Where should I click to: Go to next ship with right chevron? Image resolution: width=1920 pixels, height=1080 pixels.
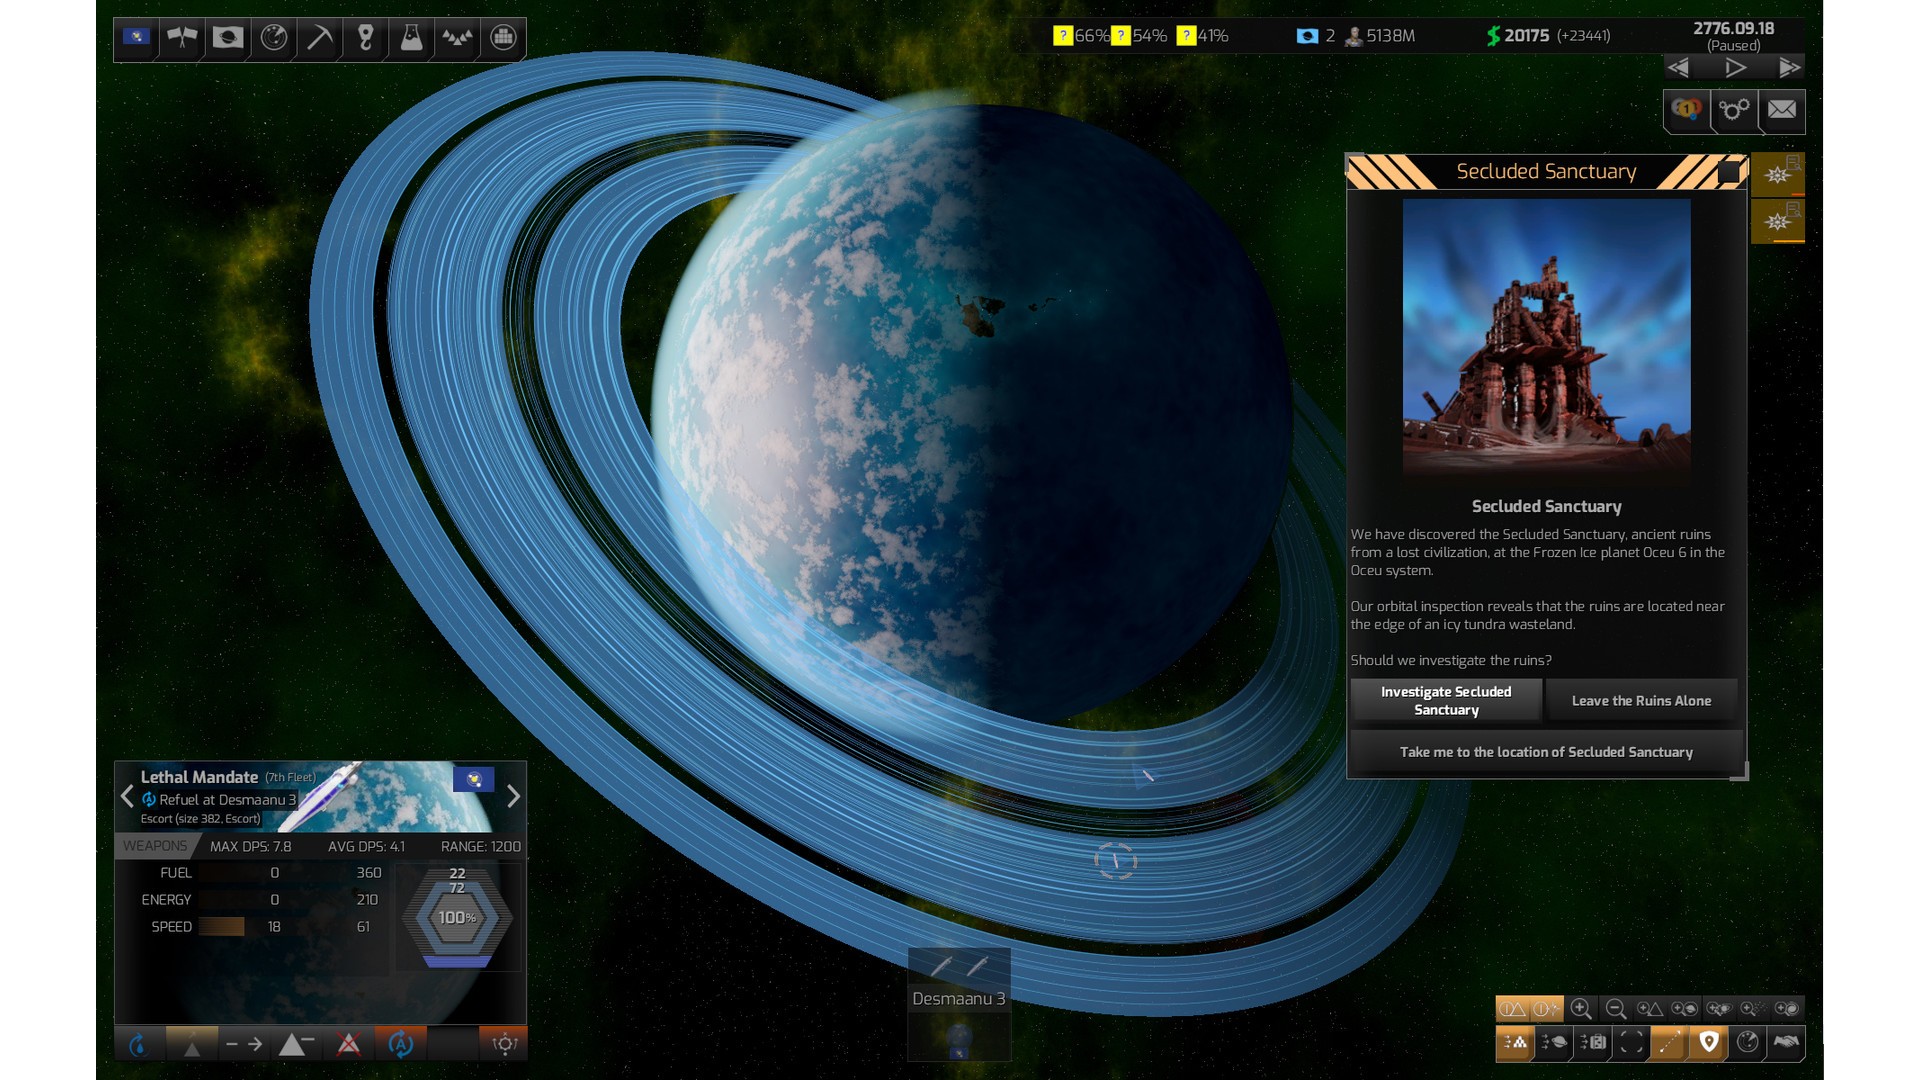pos(513,797)
